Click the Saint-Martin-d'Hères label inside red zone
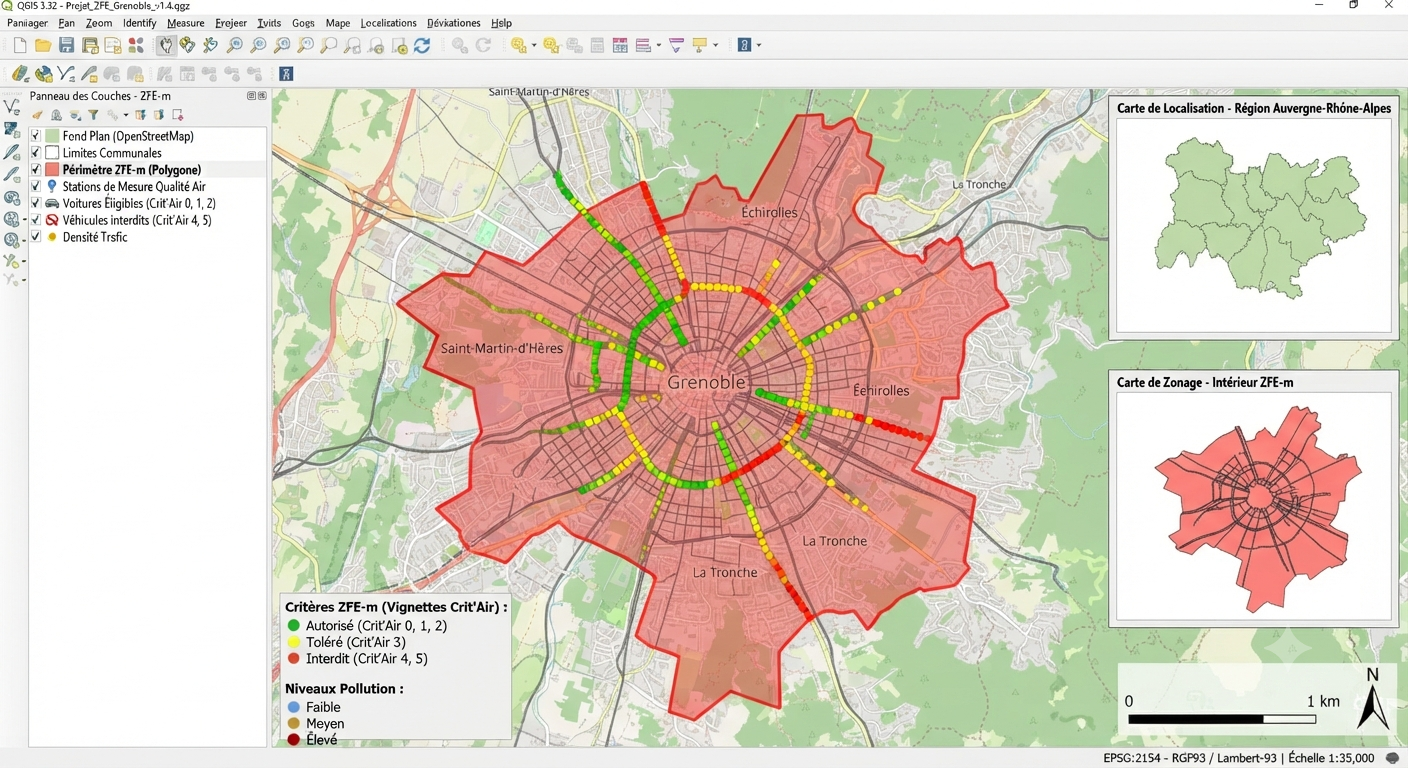 (502, 348)
